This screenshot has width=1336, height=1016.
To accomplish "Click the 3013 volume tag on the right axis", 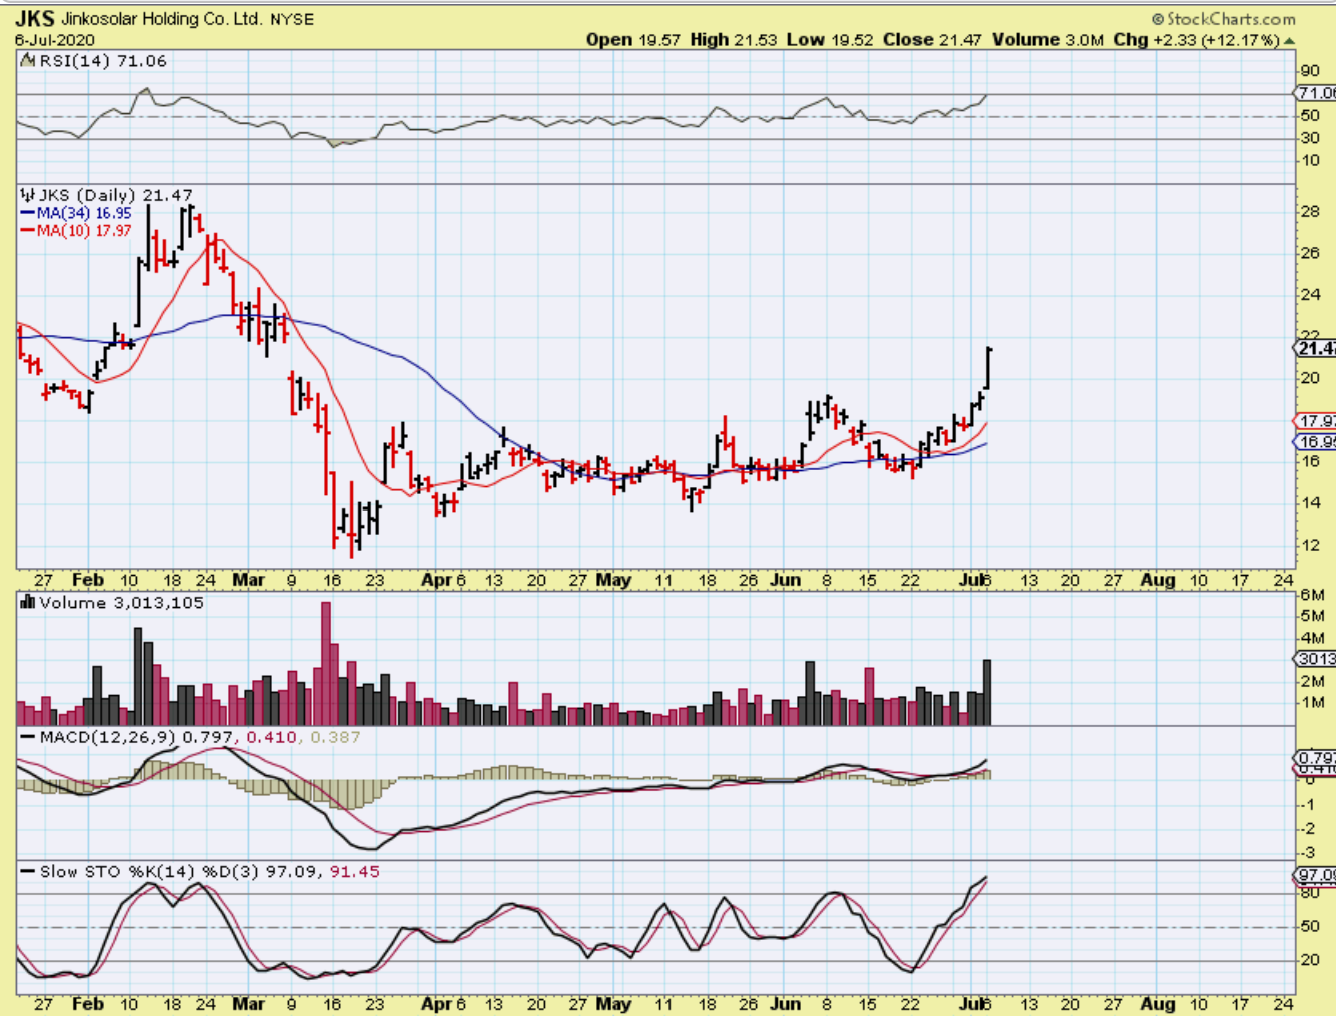I will pos(1316,658).
